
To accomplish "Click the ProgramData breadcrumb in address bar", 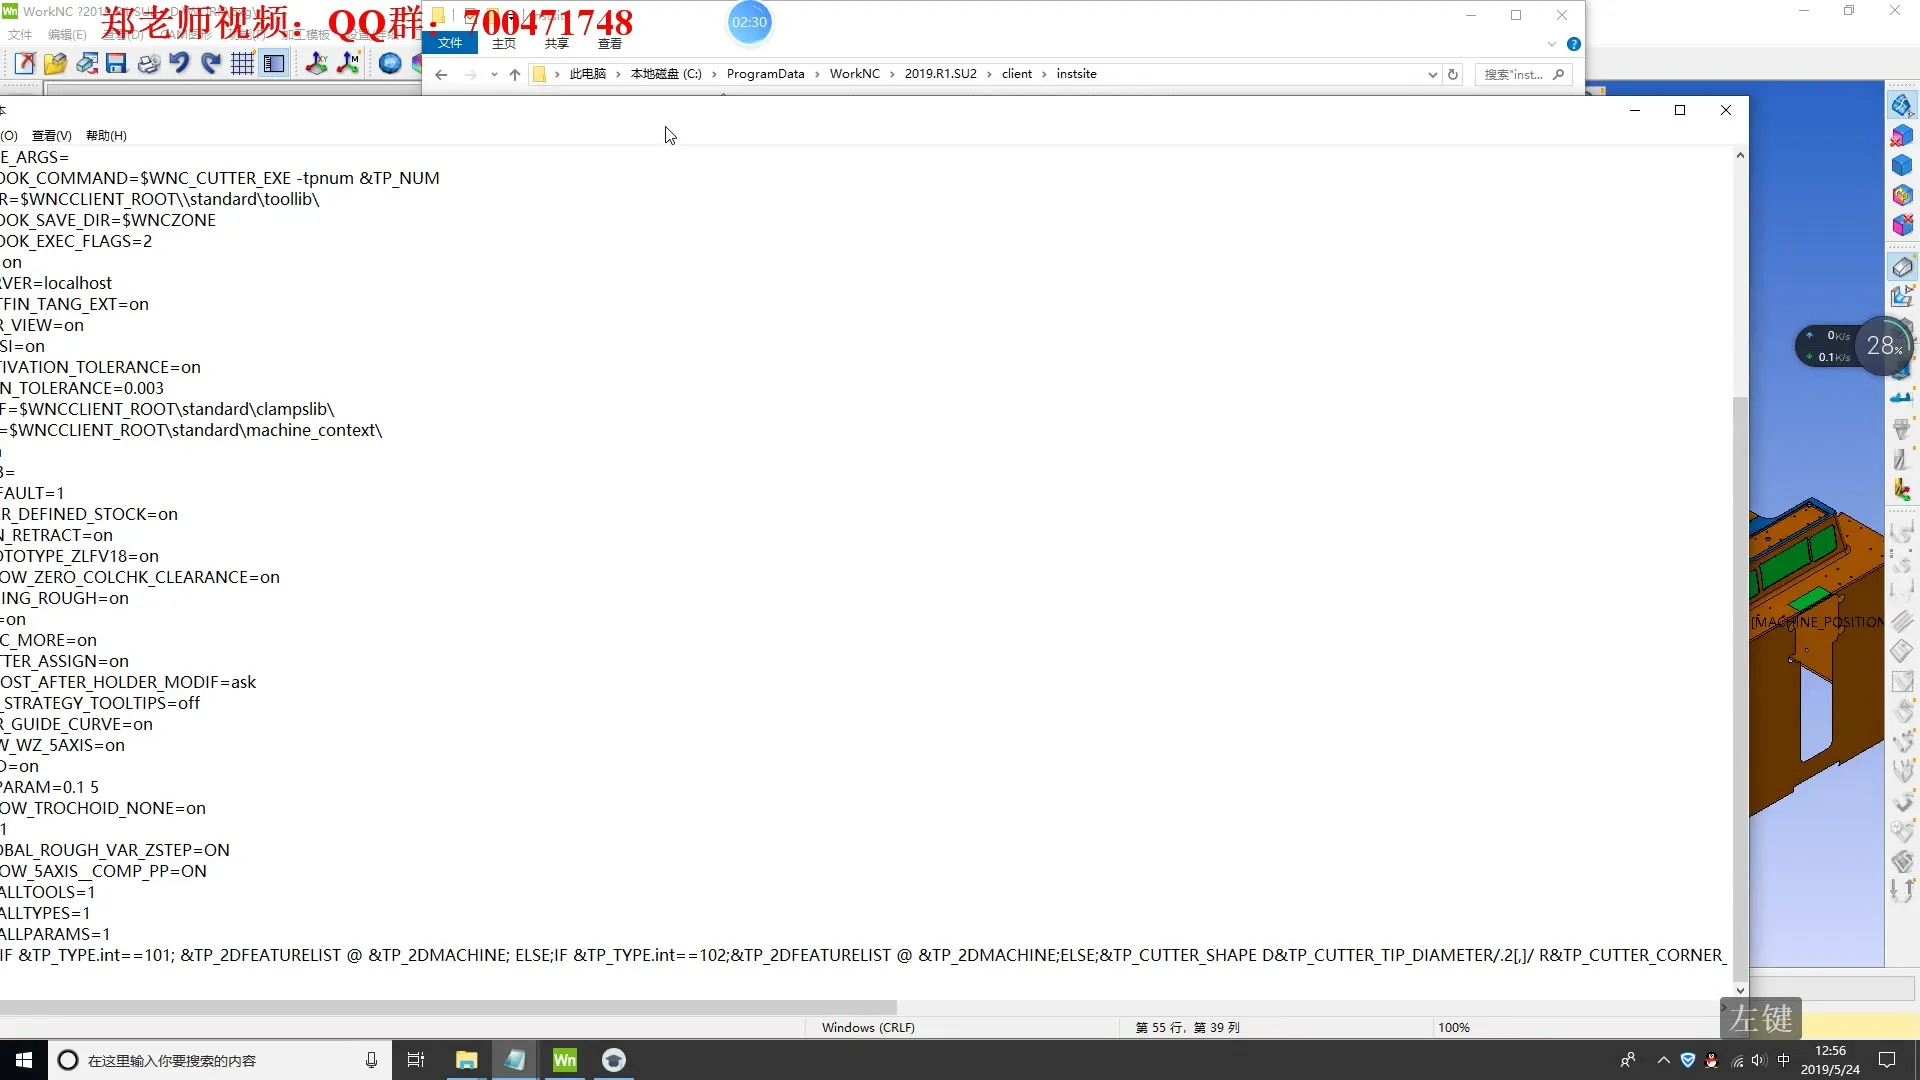I will tap(765, 74).
